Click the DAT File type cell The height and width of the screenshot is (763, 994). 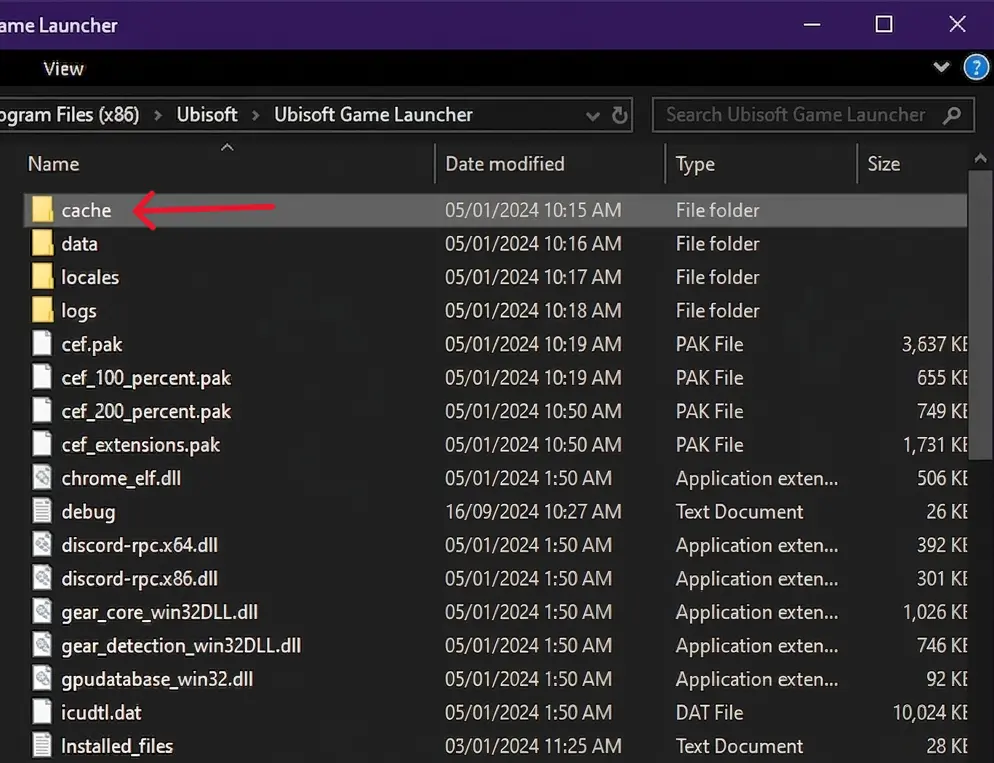coord(709,713)
